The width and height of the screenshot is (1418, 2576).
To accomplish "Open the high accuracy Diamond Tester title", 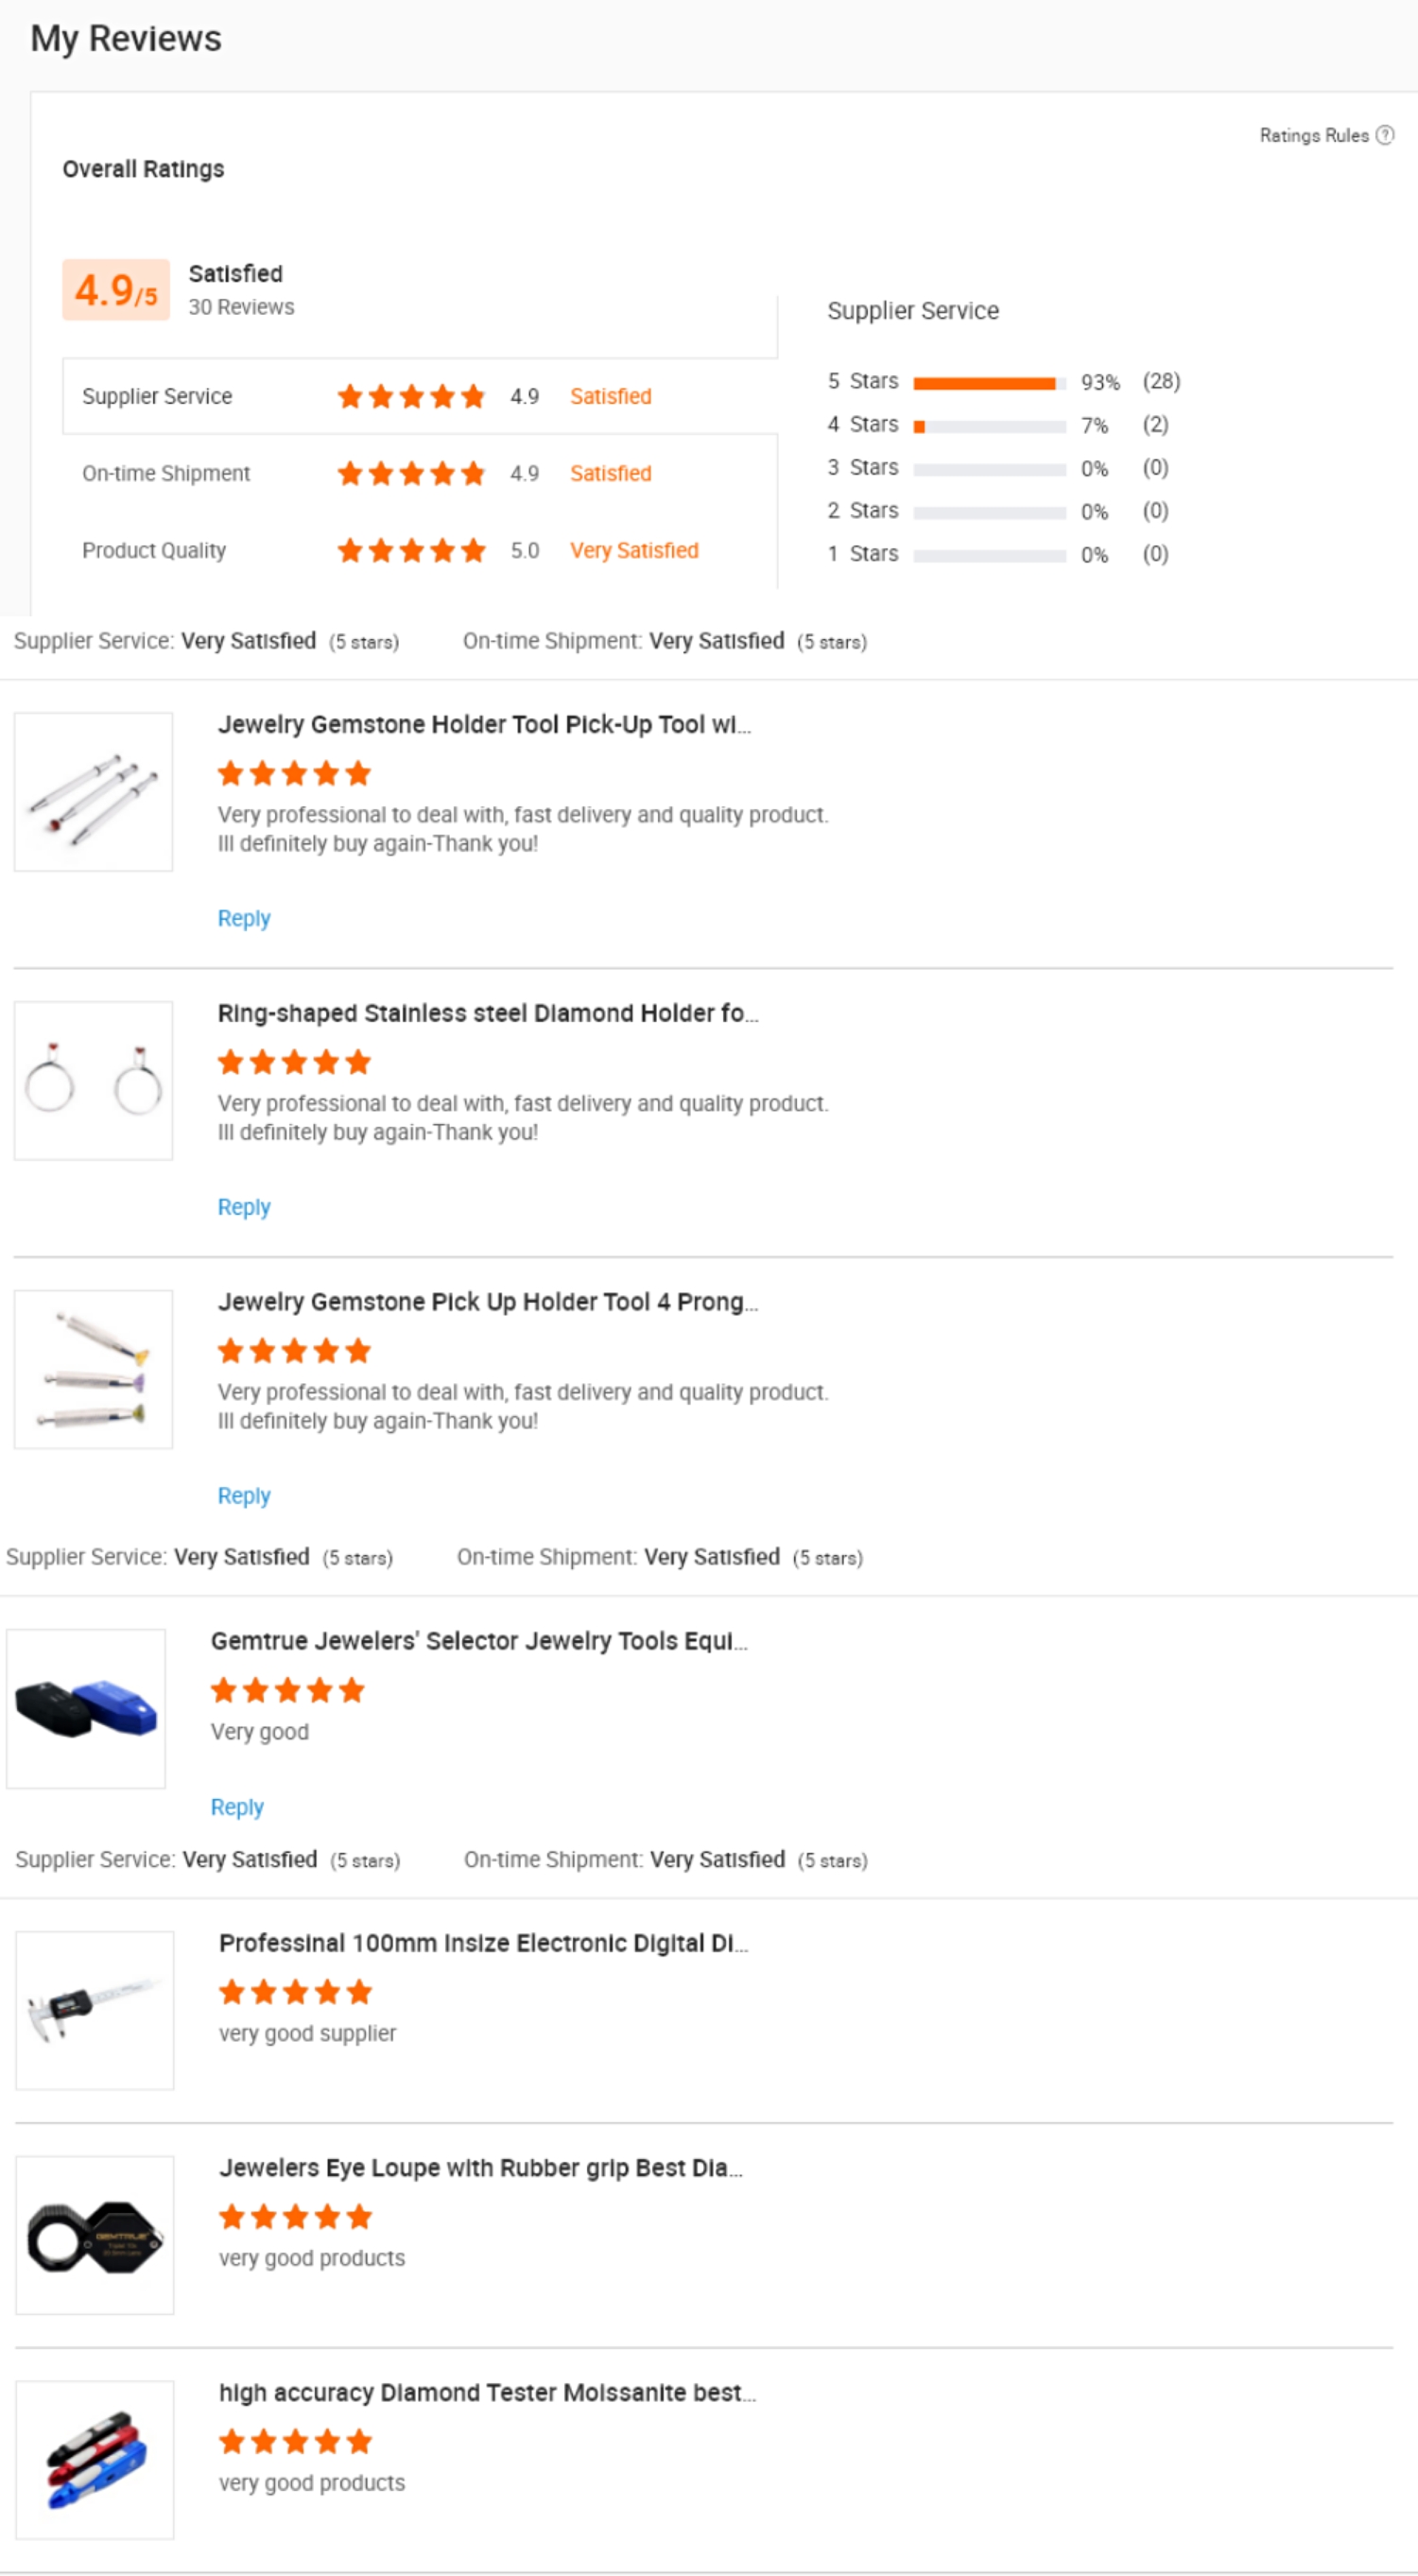I will (x=487, y=2393).
